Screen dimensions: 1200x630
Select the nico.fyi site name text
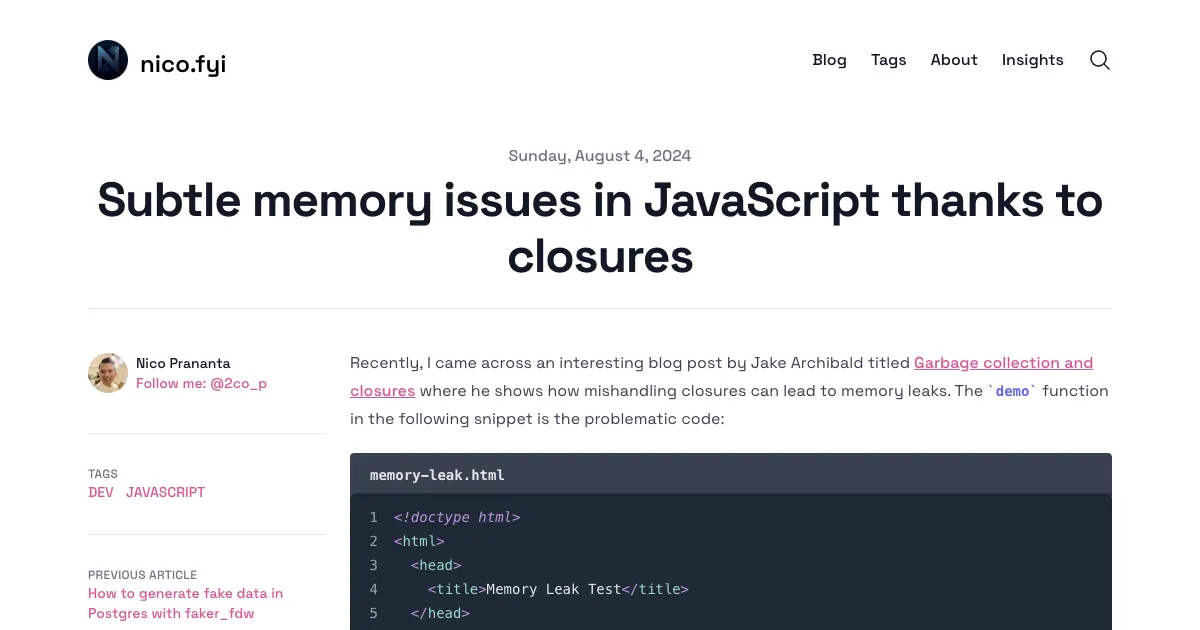[x=183, y=63]
